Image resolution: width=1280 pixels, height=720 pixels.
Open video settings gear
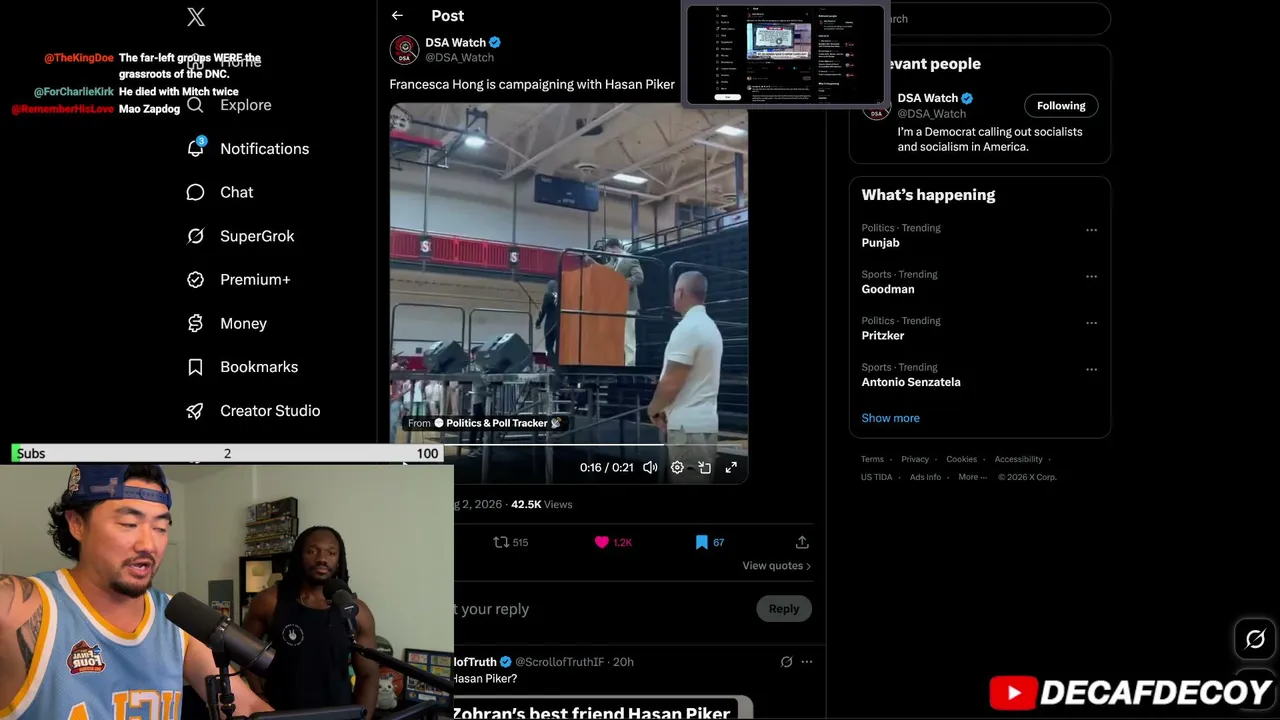[x=677, y=467]
